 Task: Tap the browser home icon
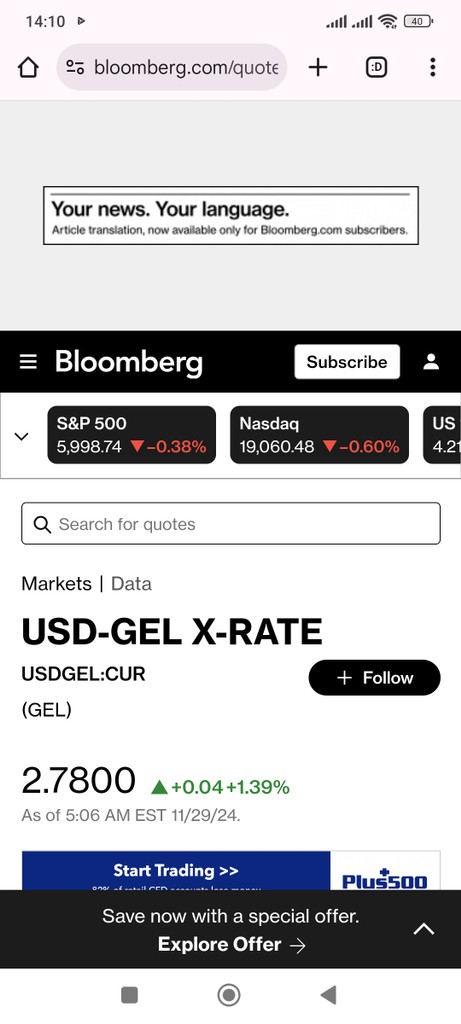(28, 67)
